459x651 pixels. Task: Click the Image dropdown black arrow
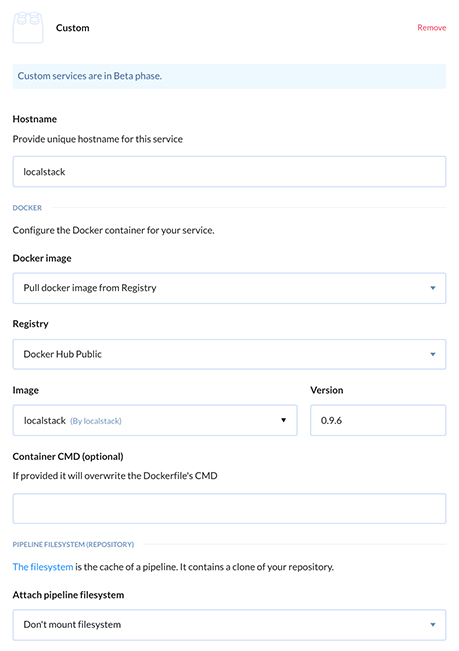click(x=283, y=420)
